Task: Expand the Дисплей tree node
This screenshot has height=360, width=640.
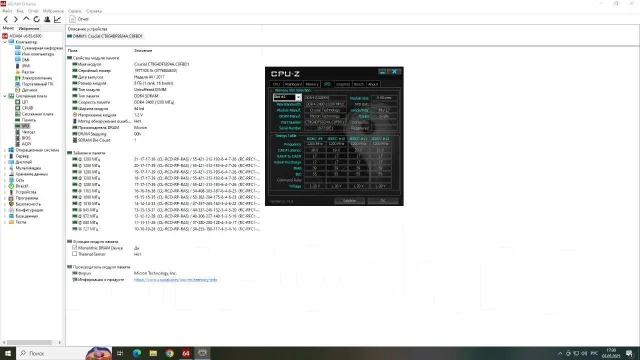Action: coord(5,162)
